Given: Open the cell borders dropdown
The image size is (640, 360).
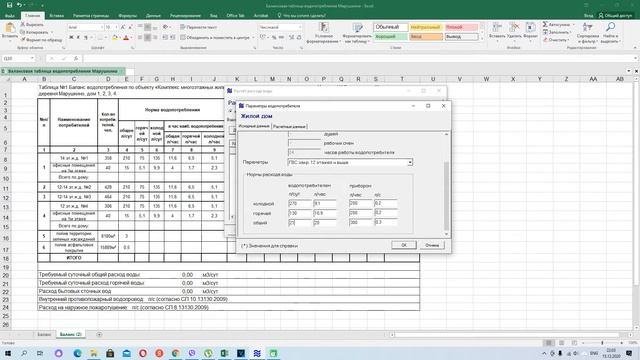Looking at the screenshot, I should point(105,38).
